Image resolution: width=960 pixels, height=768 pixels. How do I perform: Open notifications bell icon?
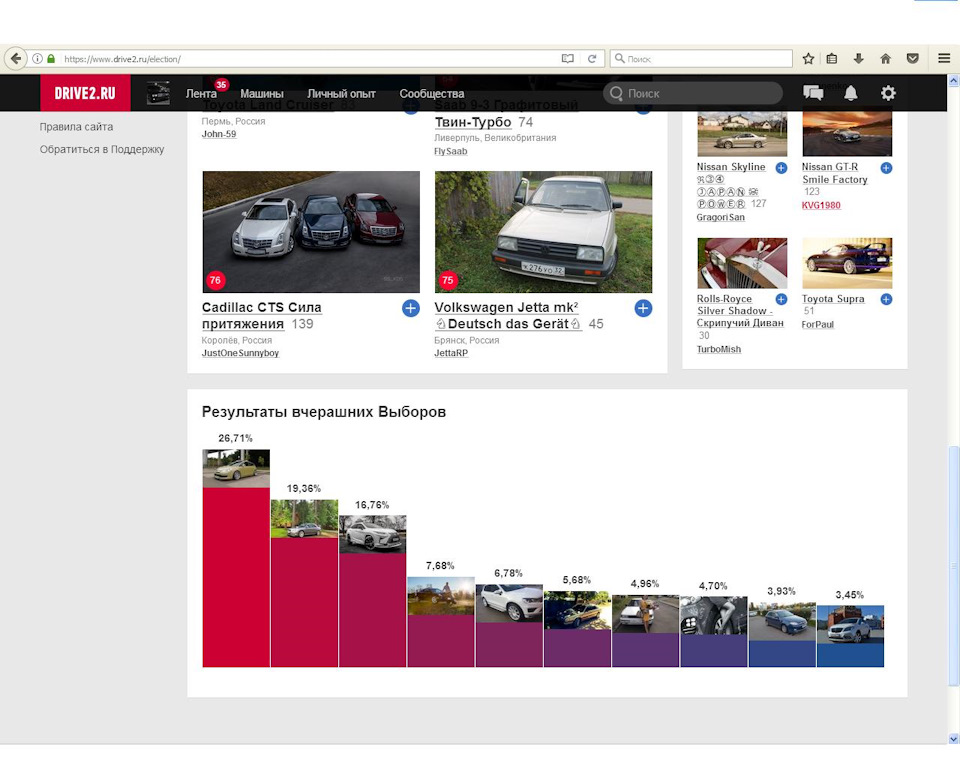click(850, 93)
